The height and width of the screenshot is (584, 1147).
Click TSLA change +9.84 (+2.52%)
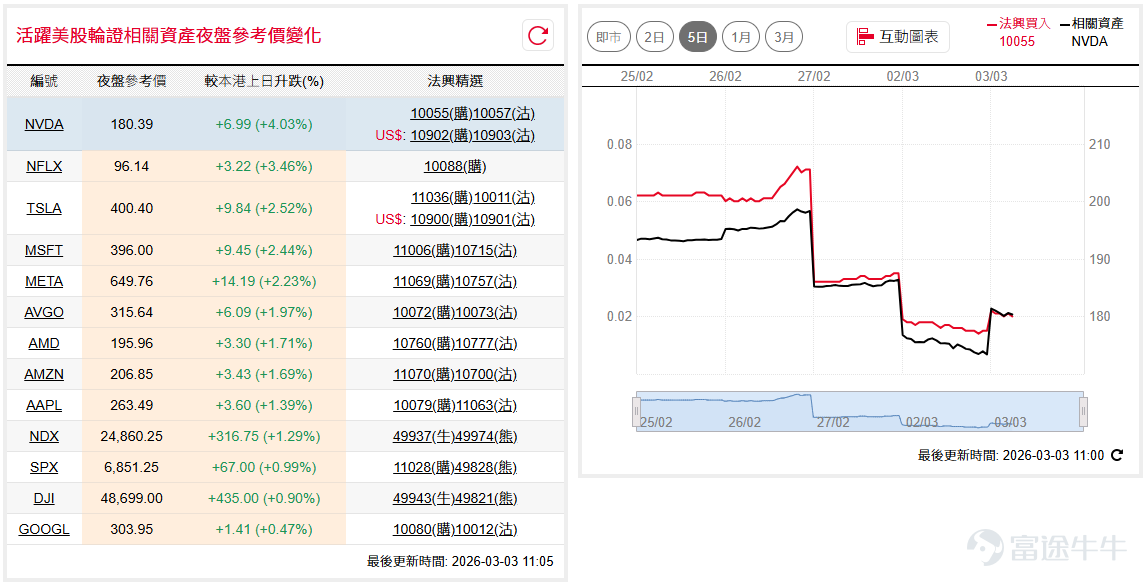tap(264, 208)
